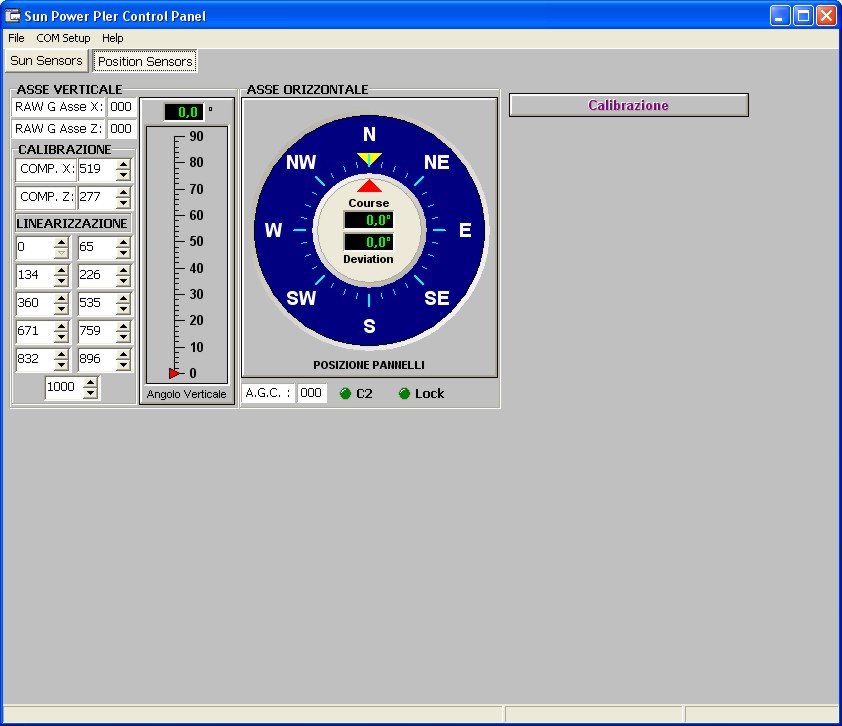
Task: Increment the linearization value 0
Action: [x=62, y=243]
